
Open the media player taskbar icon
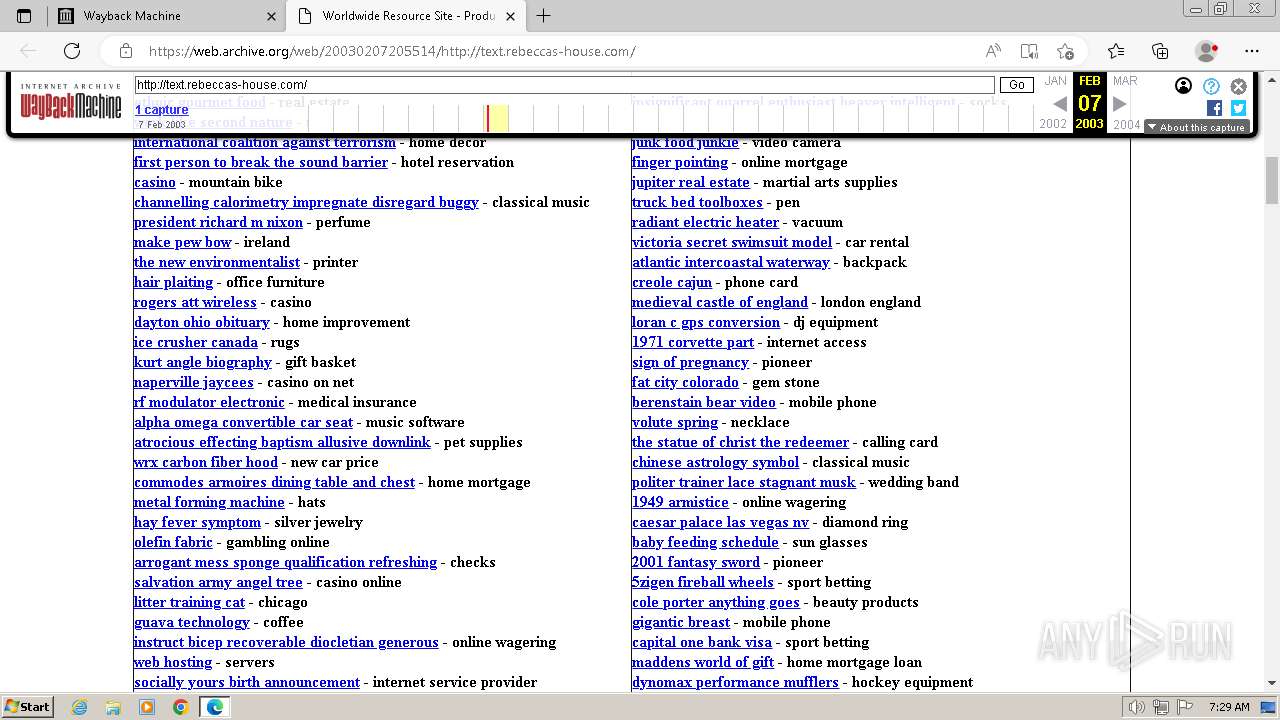pyautogui.click(x=147, y=707)
